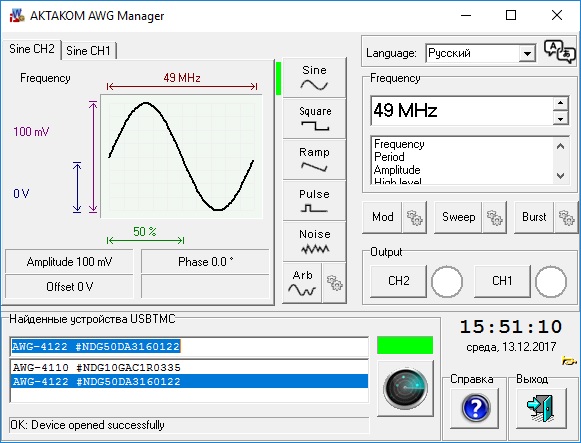Click the translation language icon
581x443 pixels.
[x=560, y=52]
